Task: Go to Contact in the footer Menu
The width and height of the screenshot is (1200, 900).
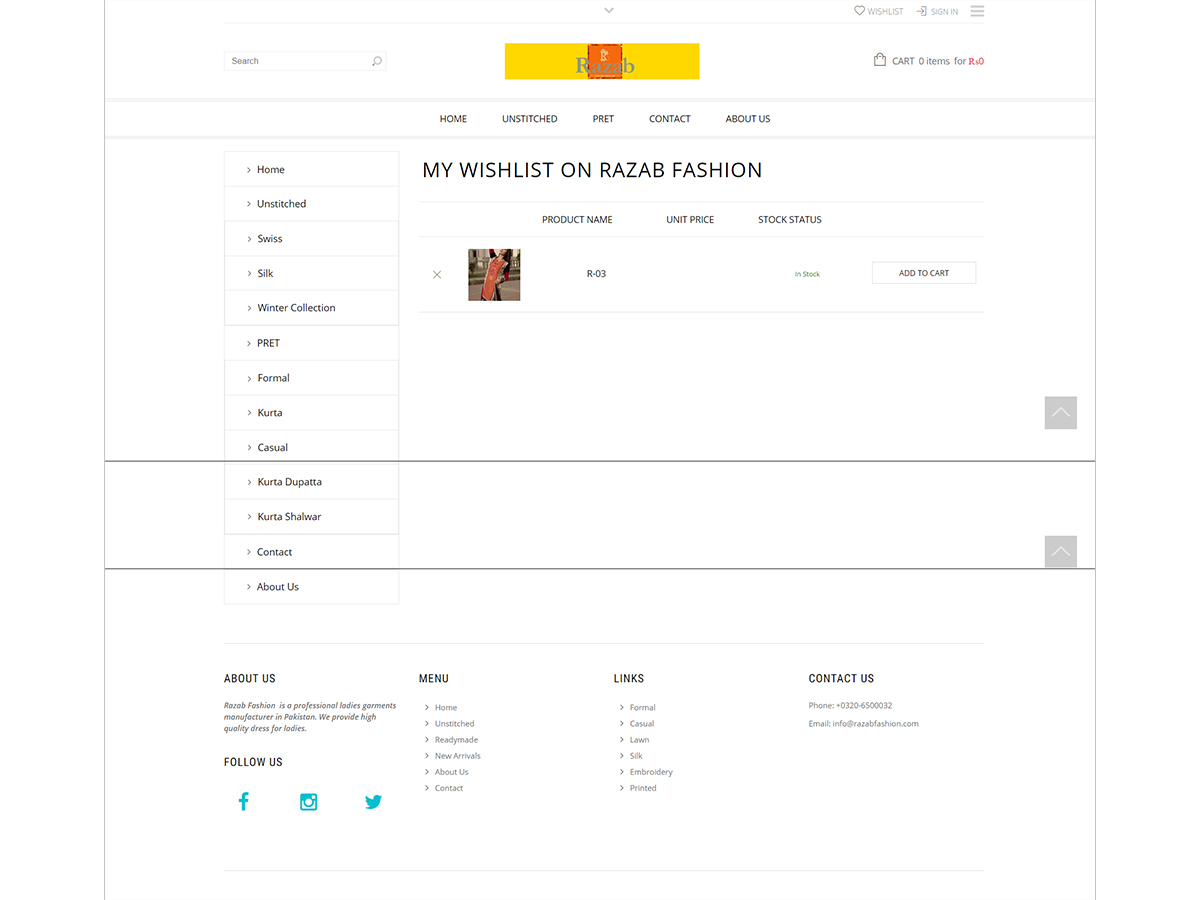Action: [449, 788]
